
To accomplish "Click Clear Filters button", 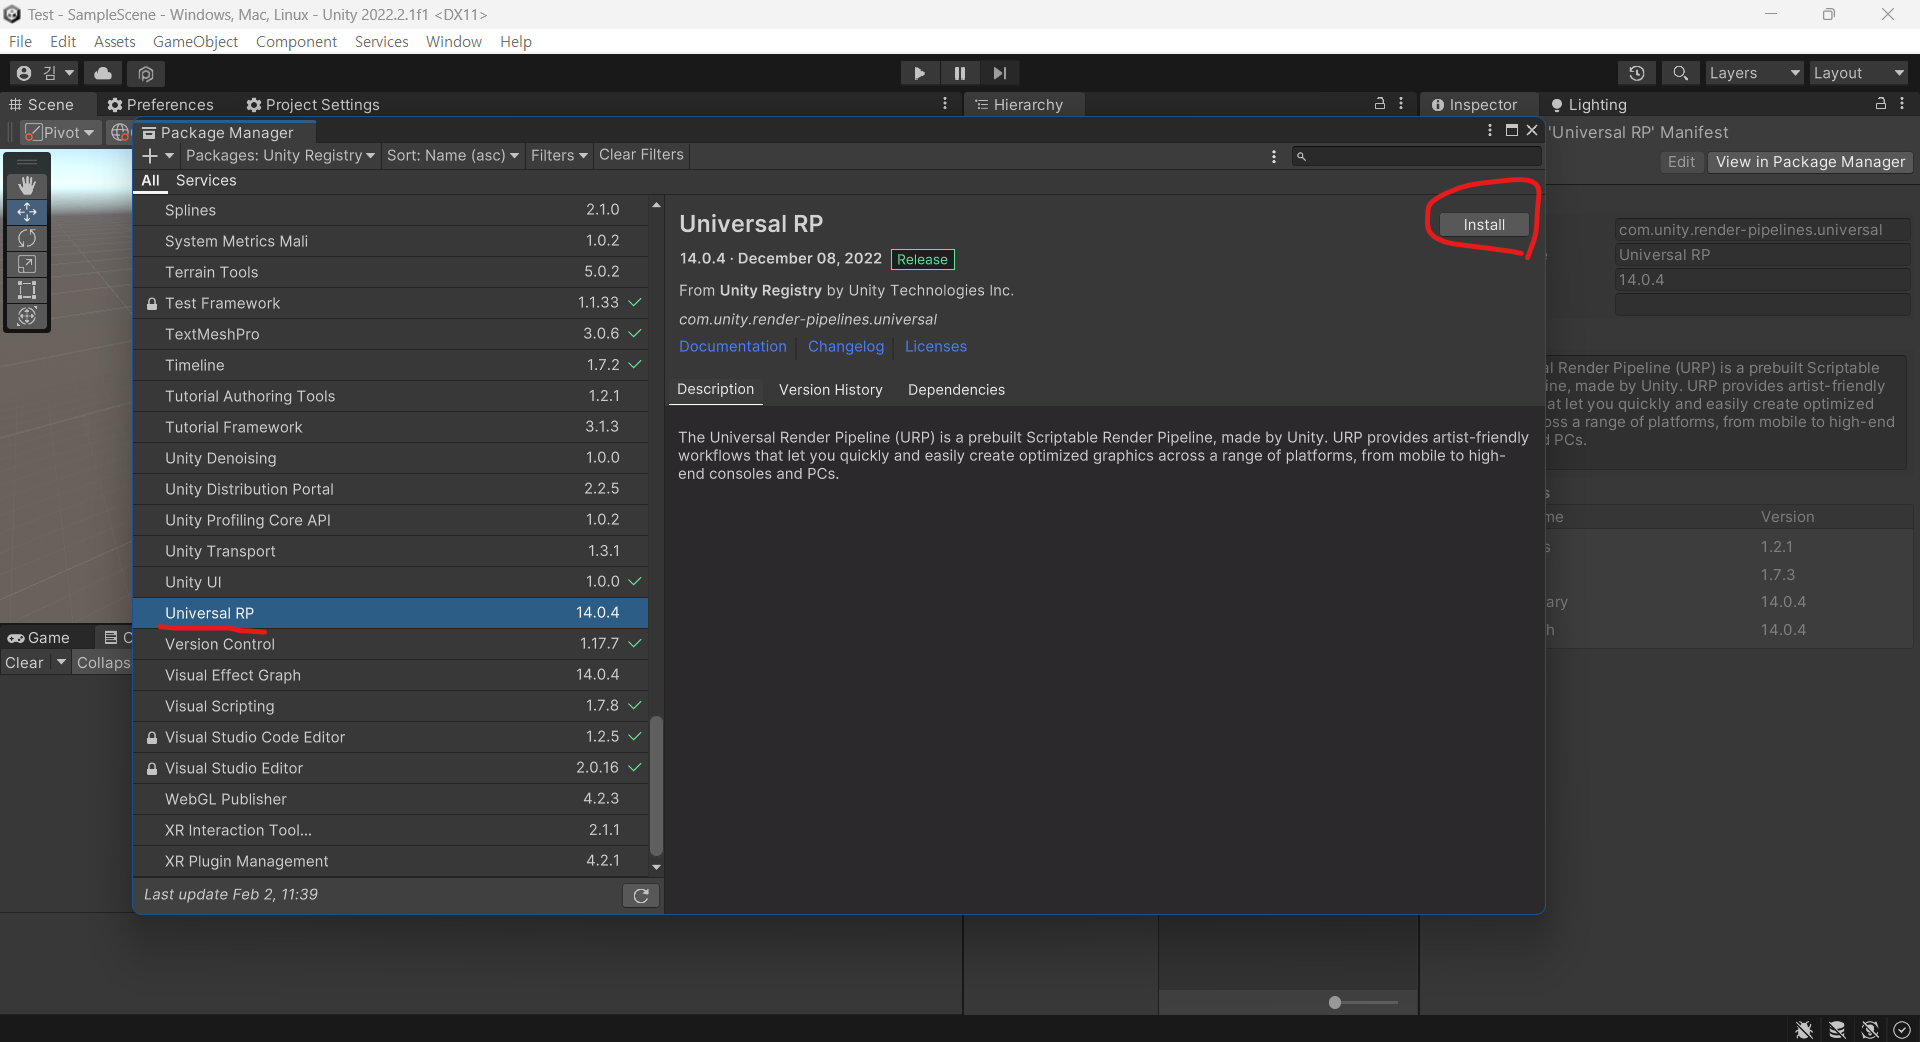I will (641, 155).
